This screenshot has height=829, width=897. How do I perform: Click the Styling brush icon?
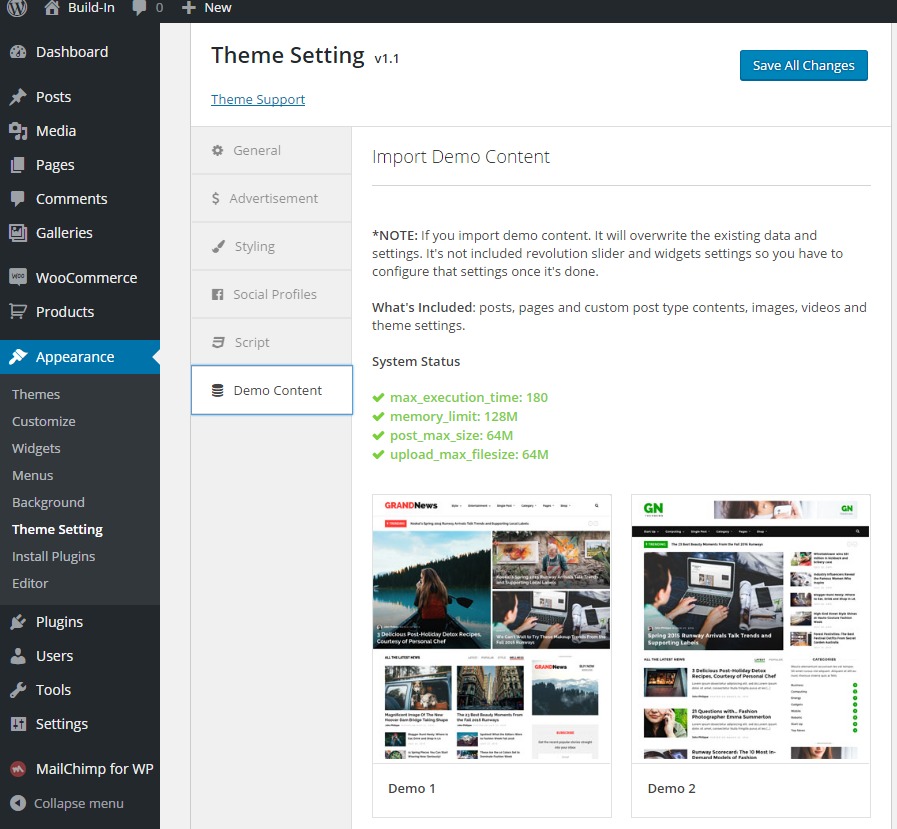218,247
